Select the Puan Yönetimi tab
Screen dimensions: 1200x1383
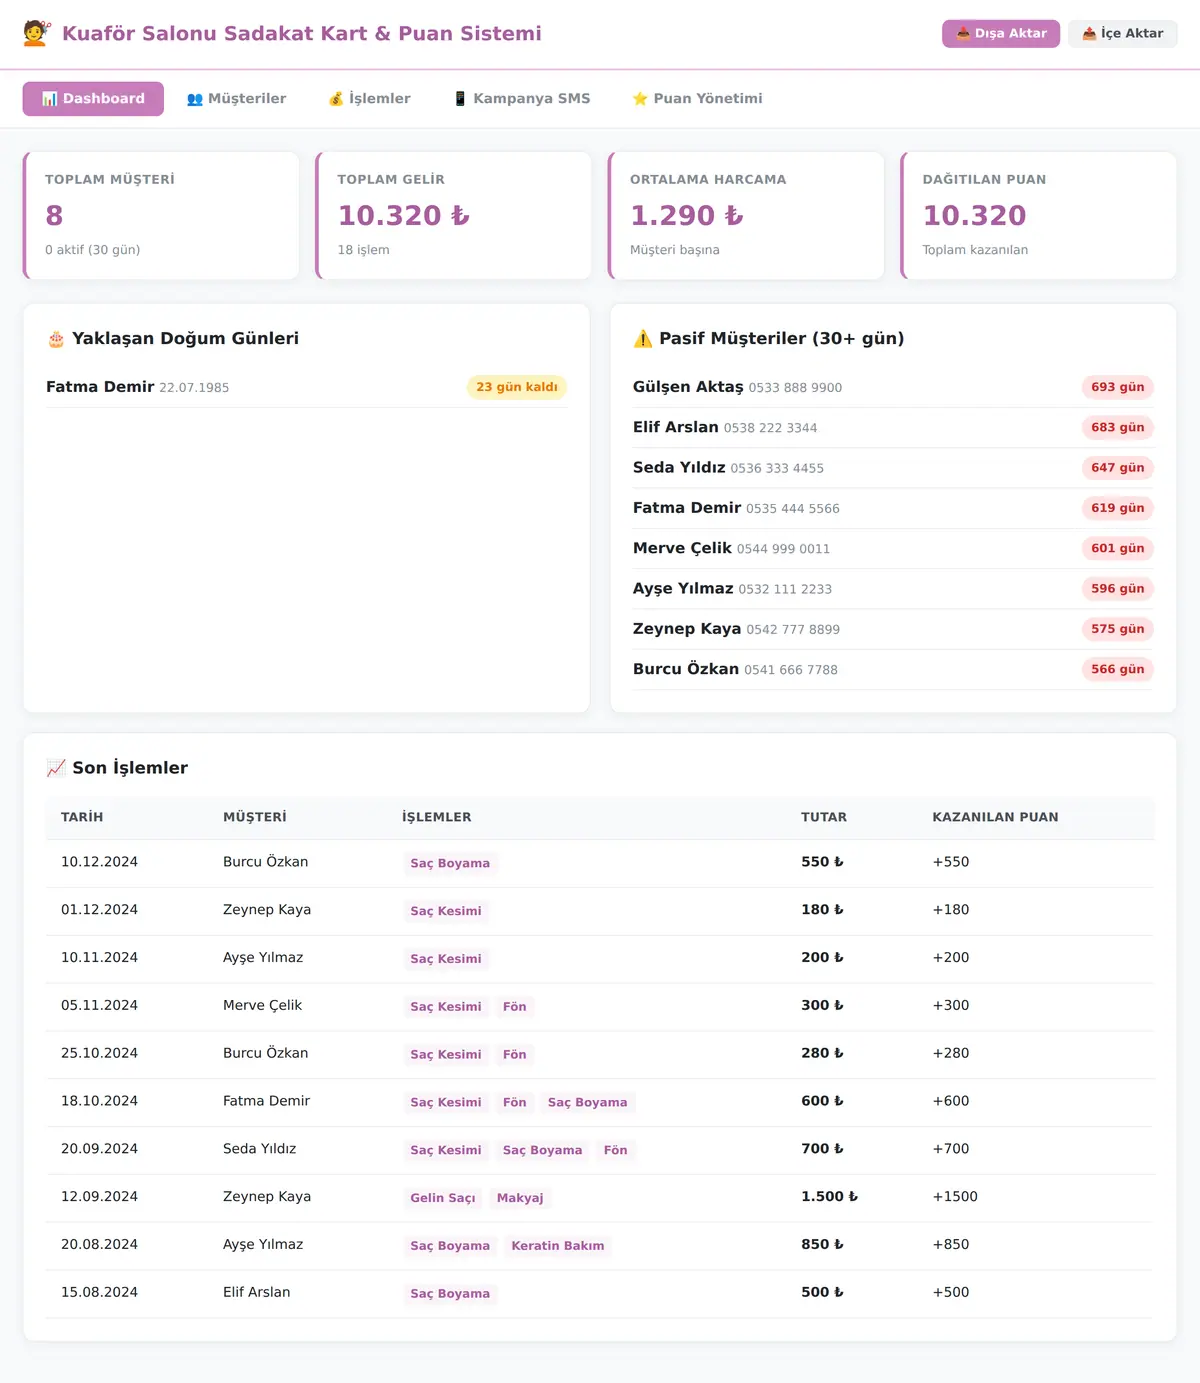click(x=698, y=99)
